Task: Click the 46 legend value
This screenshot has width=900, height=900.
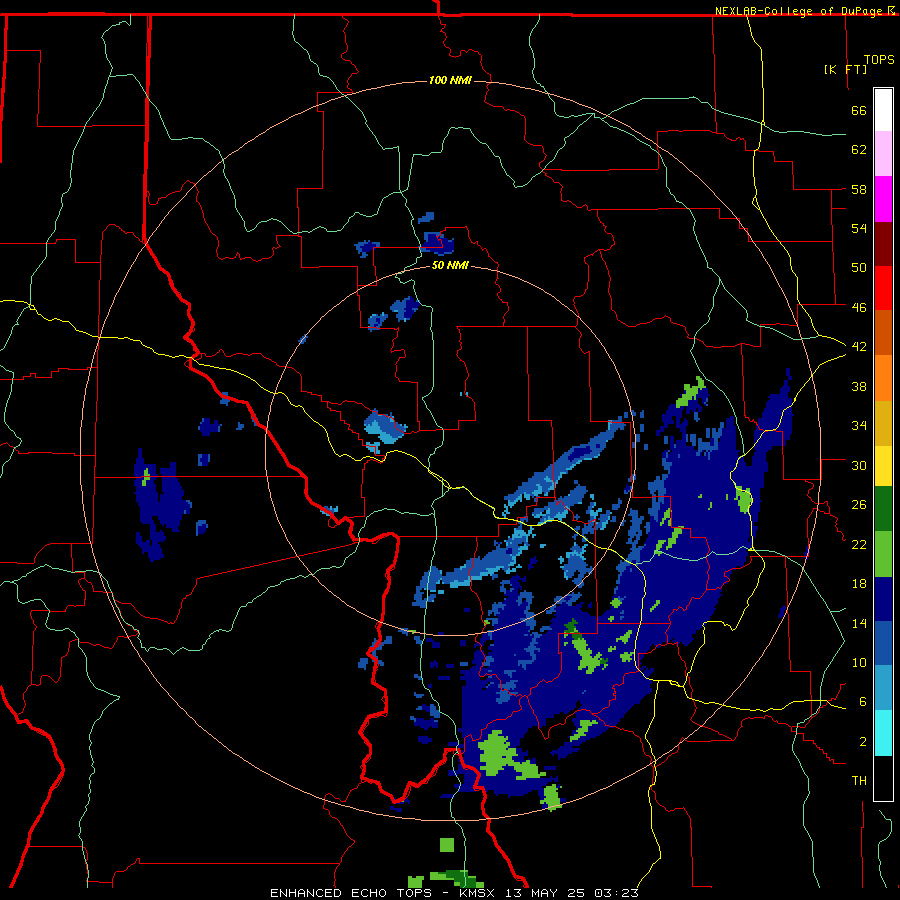Action: (859, 307)
